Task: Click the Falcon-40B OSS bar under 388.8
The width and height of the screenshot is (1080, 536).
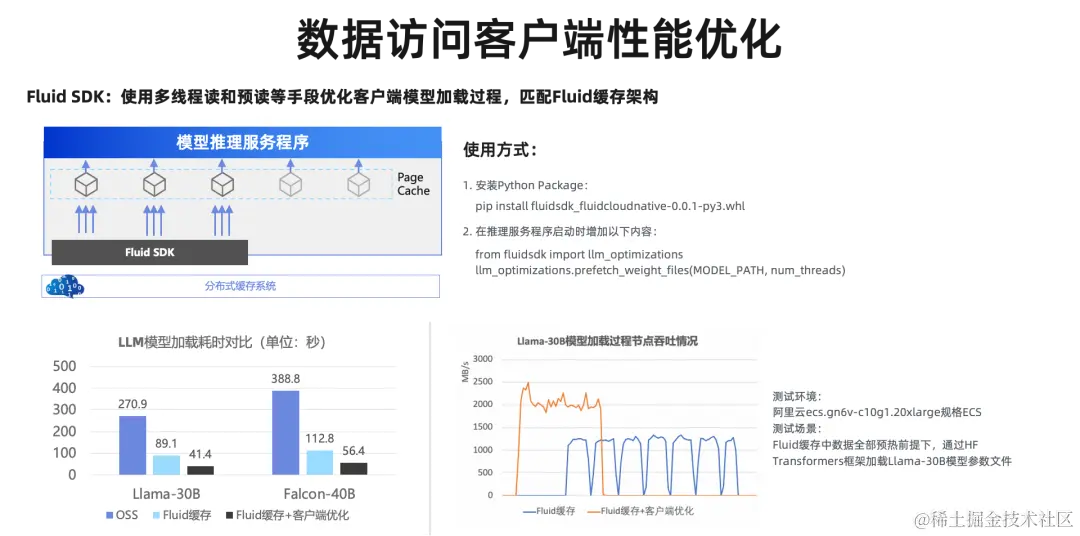Action: click(x=286, y=433)
